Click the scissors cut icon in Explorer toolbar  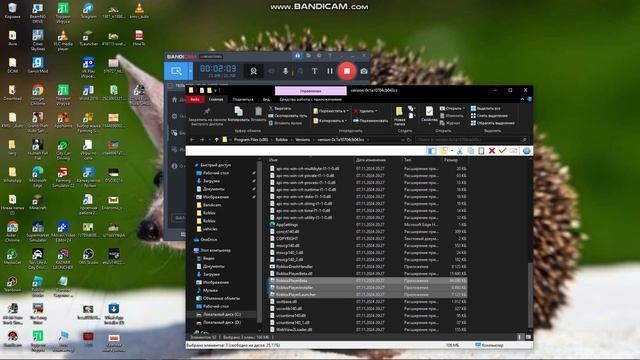point(460,151)
